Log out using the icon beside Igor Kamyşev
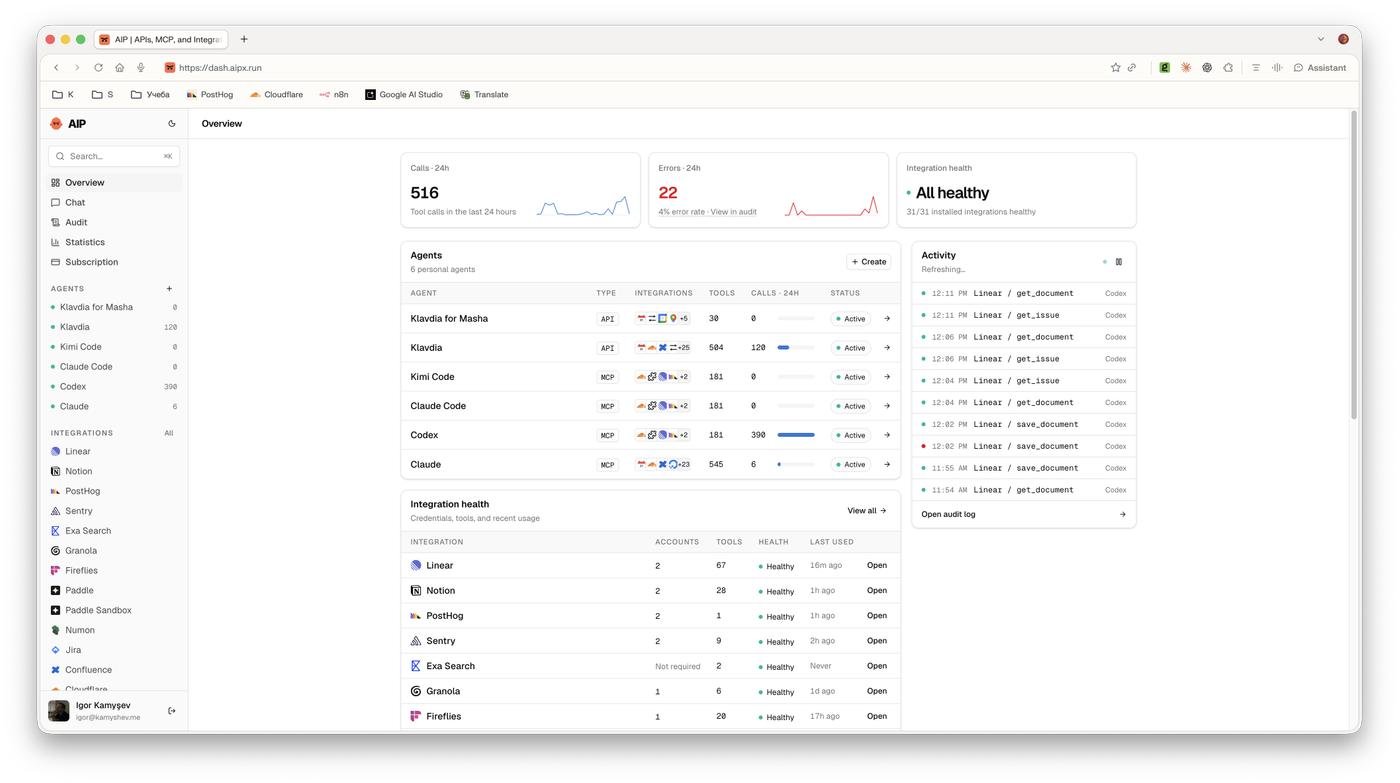Viewport: 1400px width, 783px height. [x=172, y=711]
